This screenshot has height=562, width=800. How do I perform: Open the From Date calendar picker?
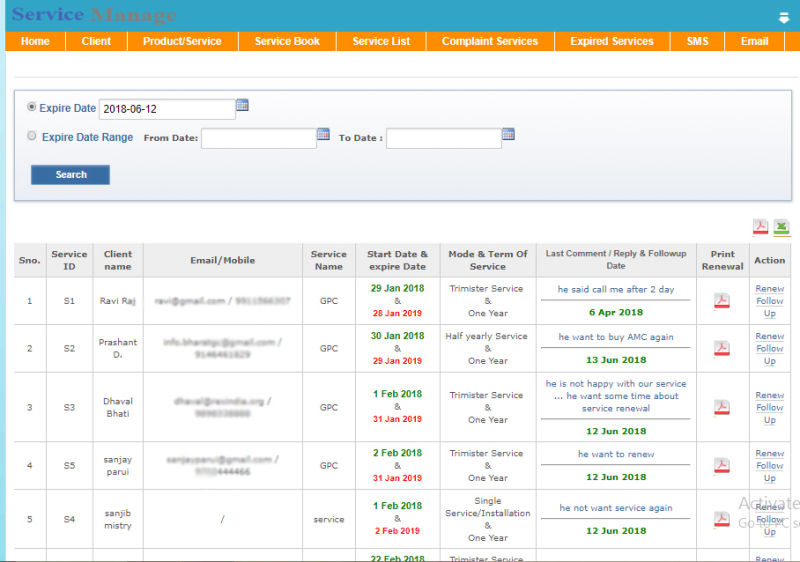323,134
